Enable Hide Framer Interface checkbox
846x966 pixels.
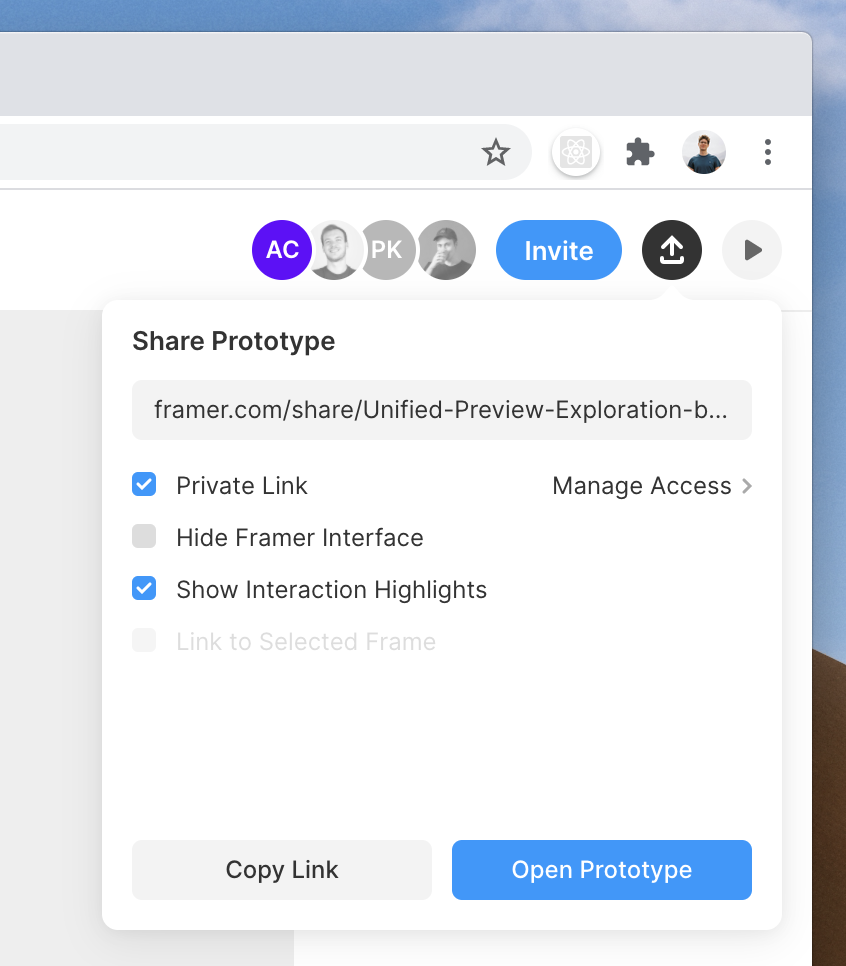point(144,537)
